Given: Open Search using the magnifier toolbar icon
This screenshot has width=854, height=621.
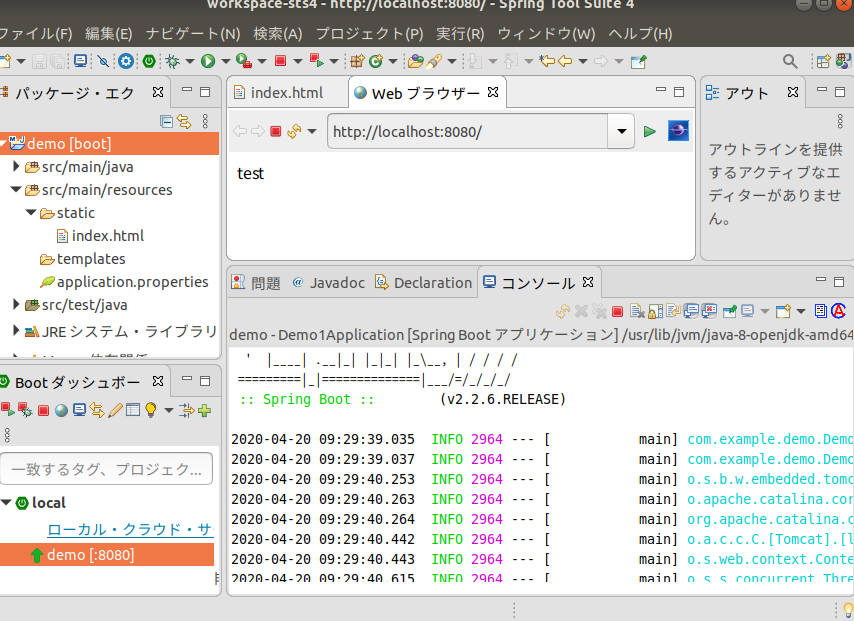Looking at the screenshot, I should [789, 60].
